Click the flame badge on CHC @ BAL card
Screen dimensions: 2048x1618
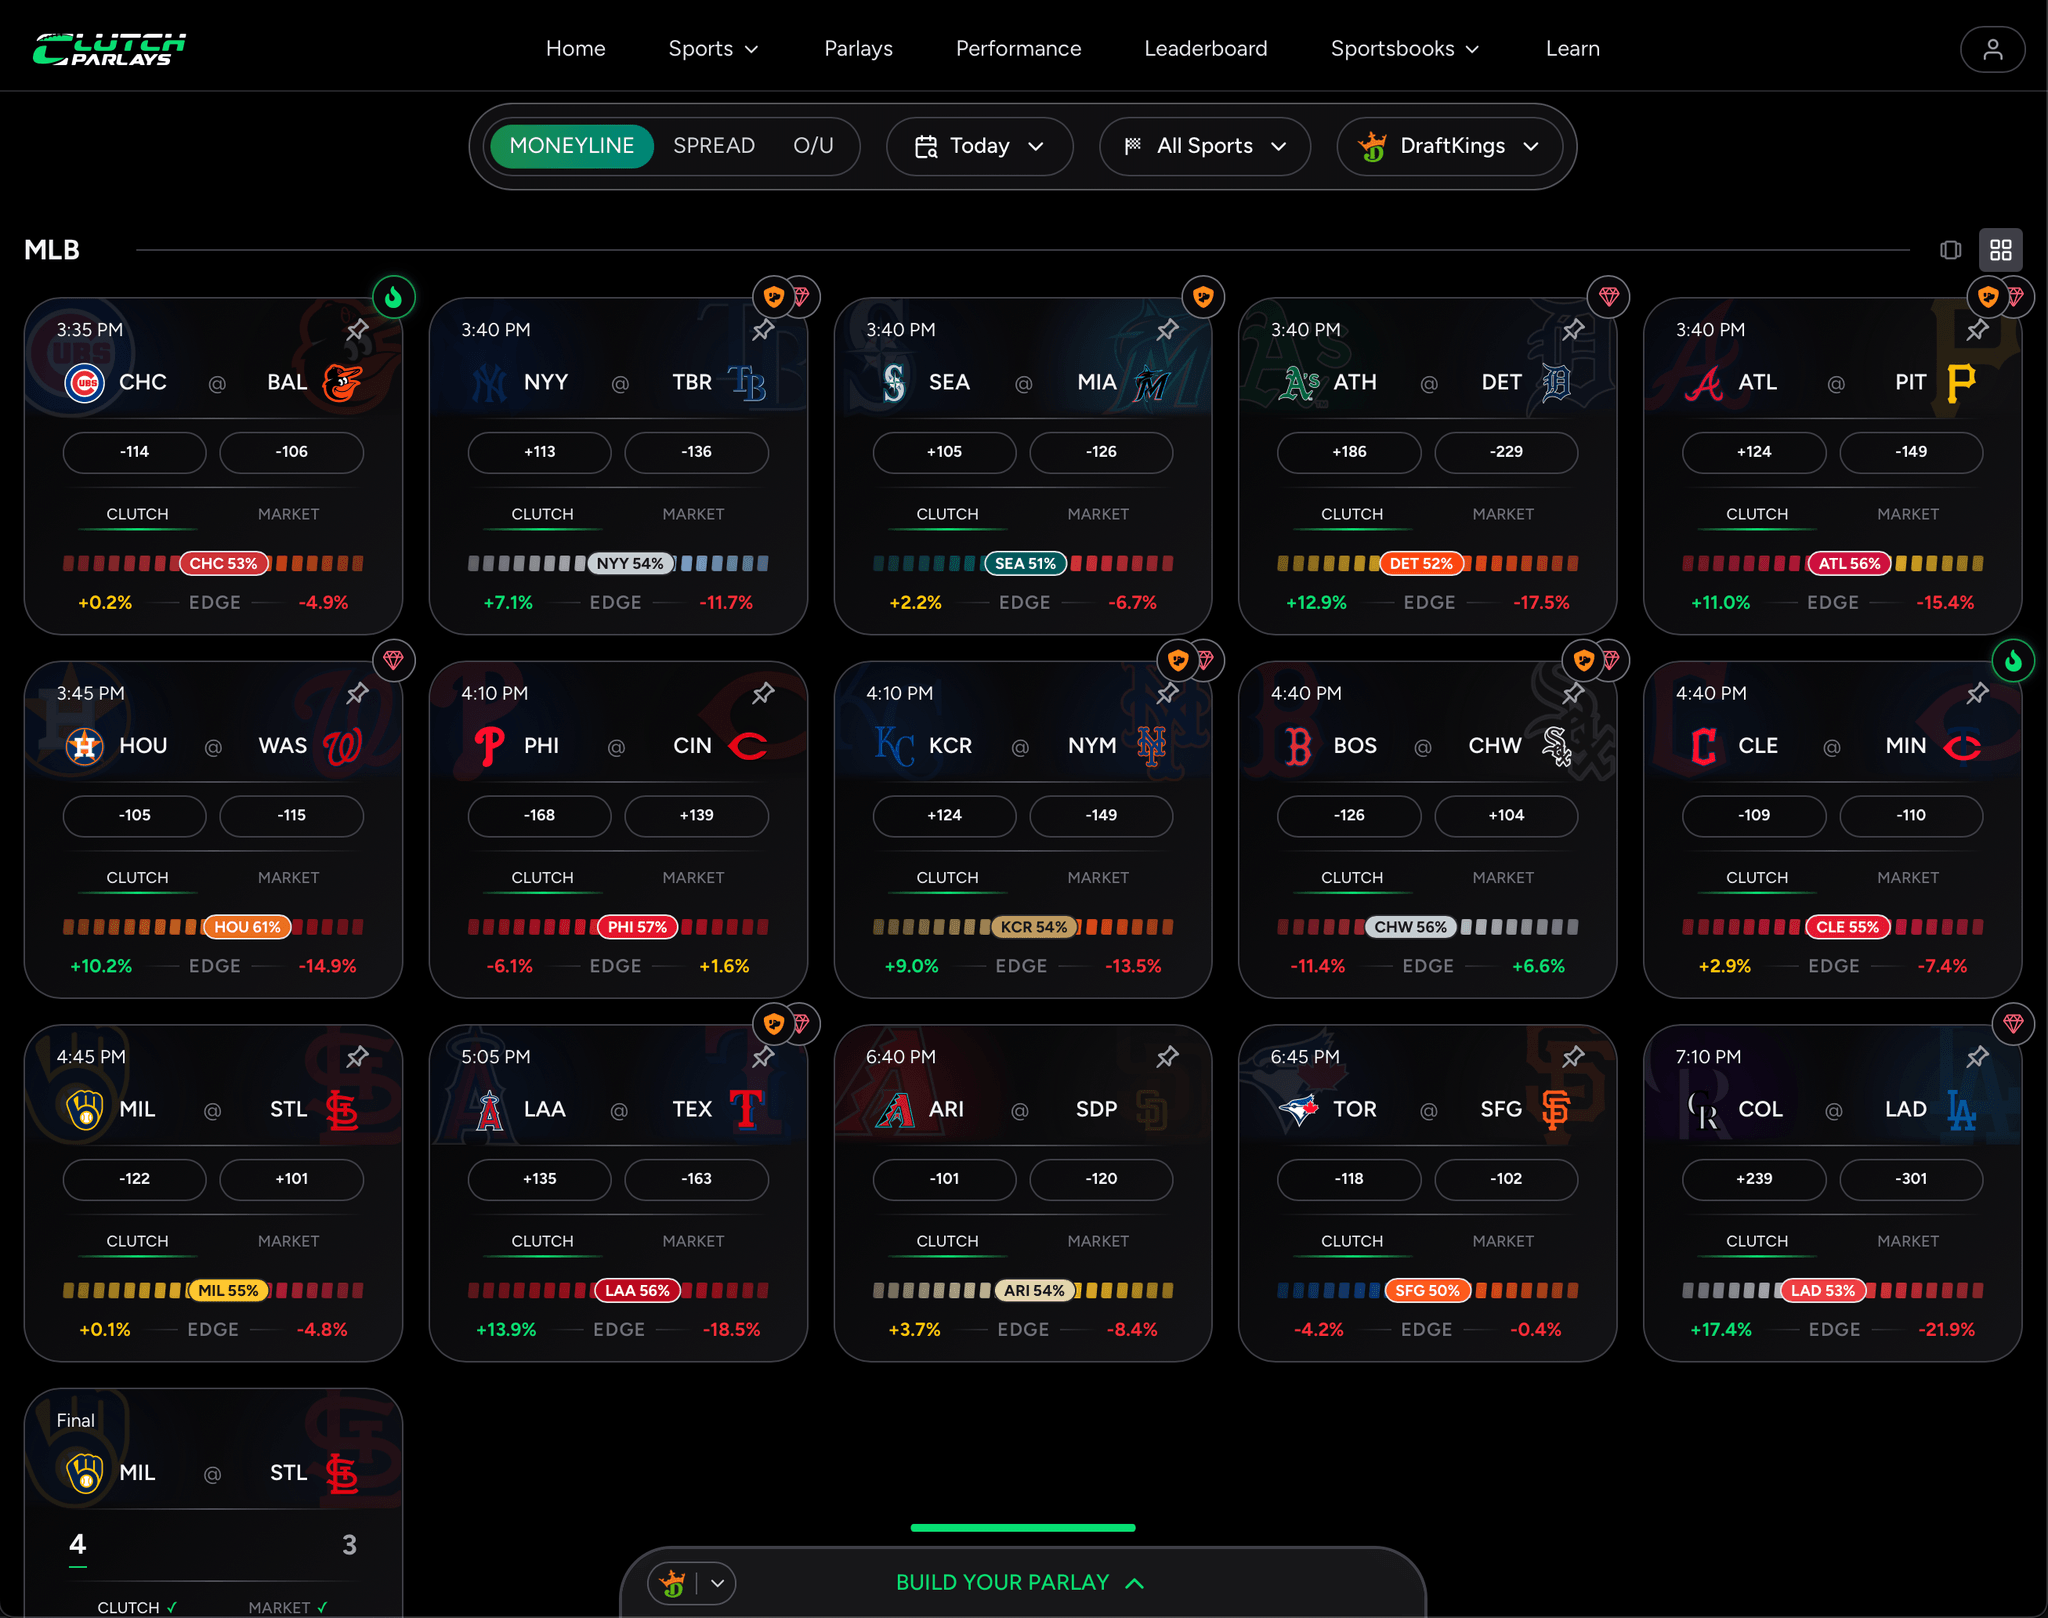coord(394,297)
